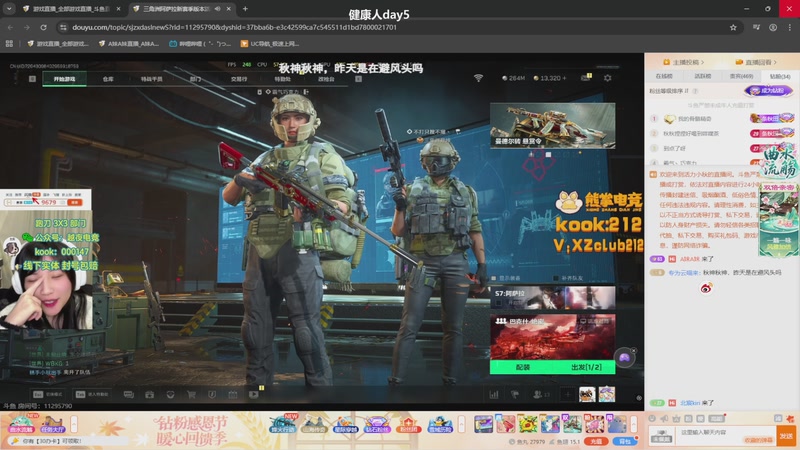Open the 直播回看 link in chat panel

click(757, 62)
